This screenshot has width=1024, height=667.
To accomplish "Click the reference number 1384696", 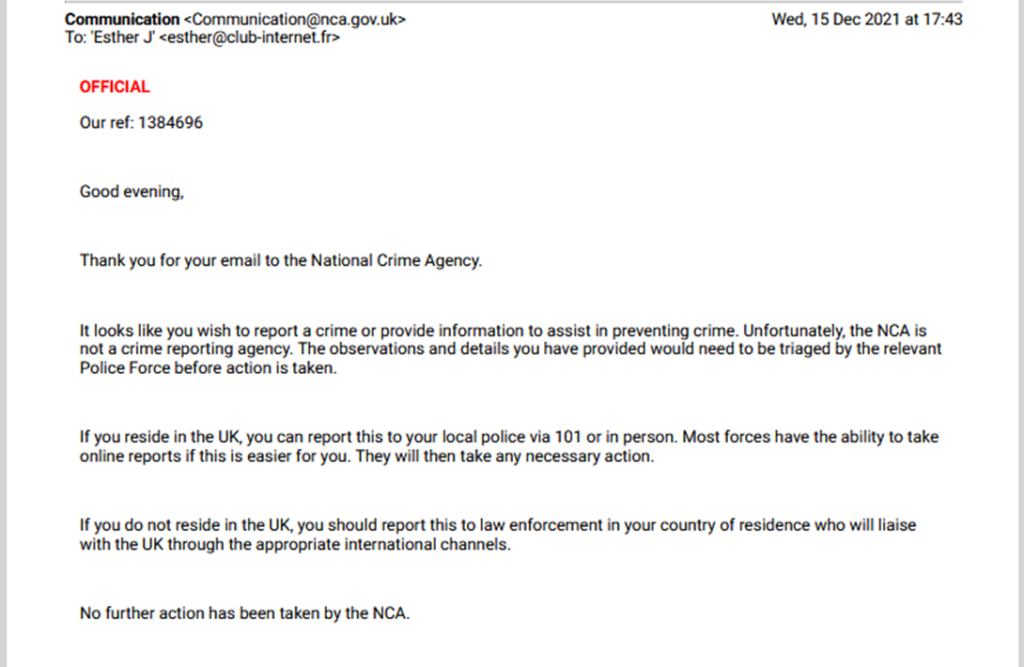I will pos(171,125).
